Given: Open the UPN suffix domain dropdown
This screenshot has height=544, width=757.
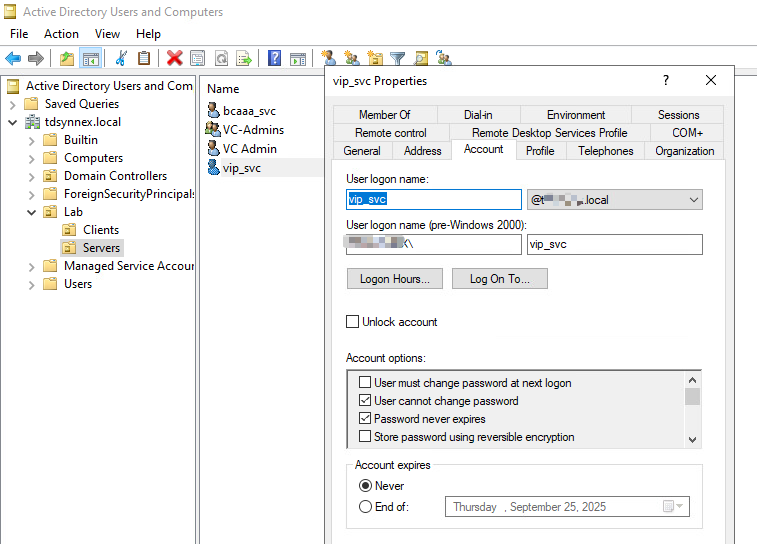Looking at the screenshot, I should click(x=694, y=200).
